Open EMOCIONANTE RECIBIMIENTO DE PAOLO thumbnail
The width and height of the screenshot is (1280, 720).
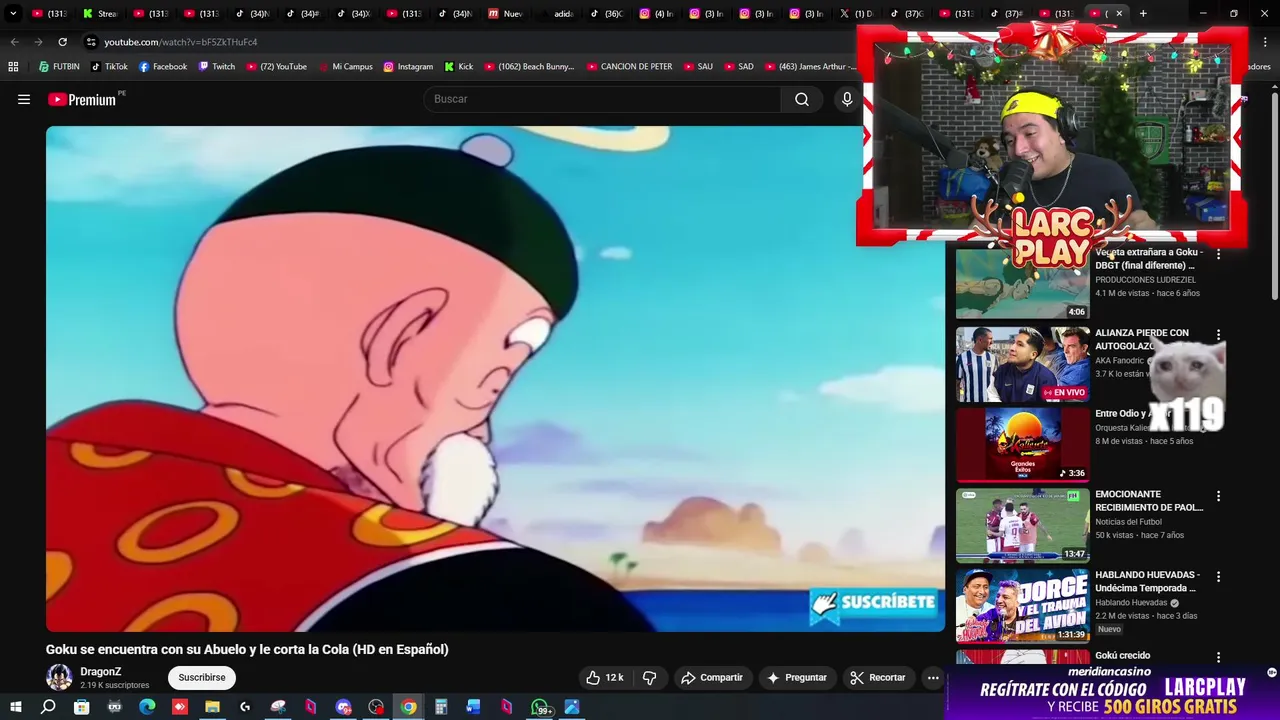click(1022, 526)
